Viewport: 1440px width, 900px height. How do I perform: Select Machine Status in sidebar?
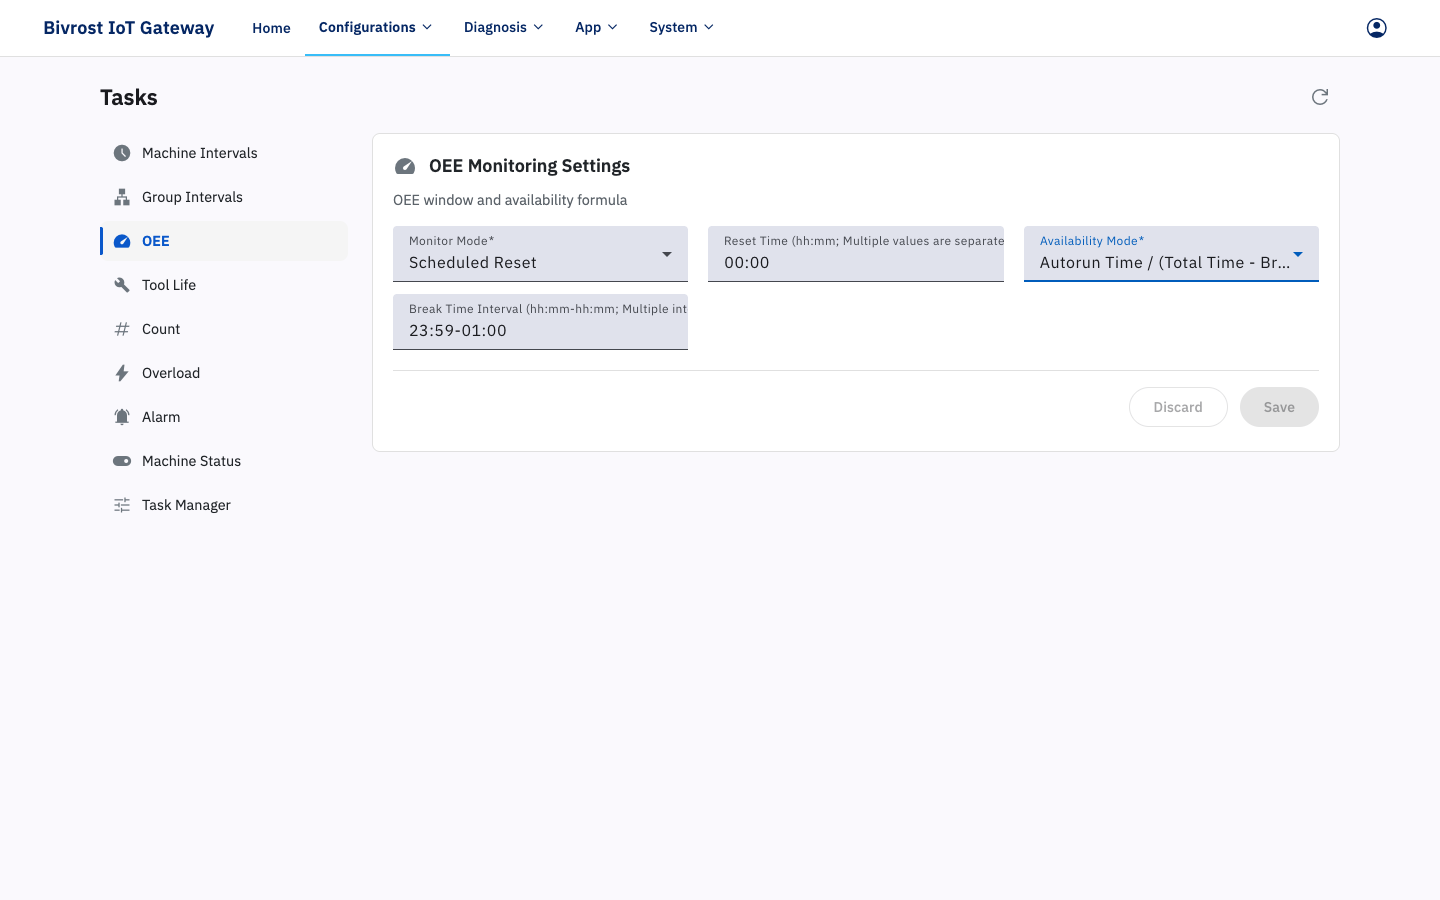224,461
